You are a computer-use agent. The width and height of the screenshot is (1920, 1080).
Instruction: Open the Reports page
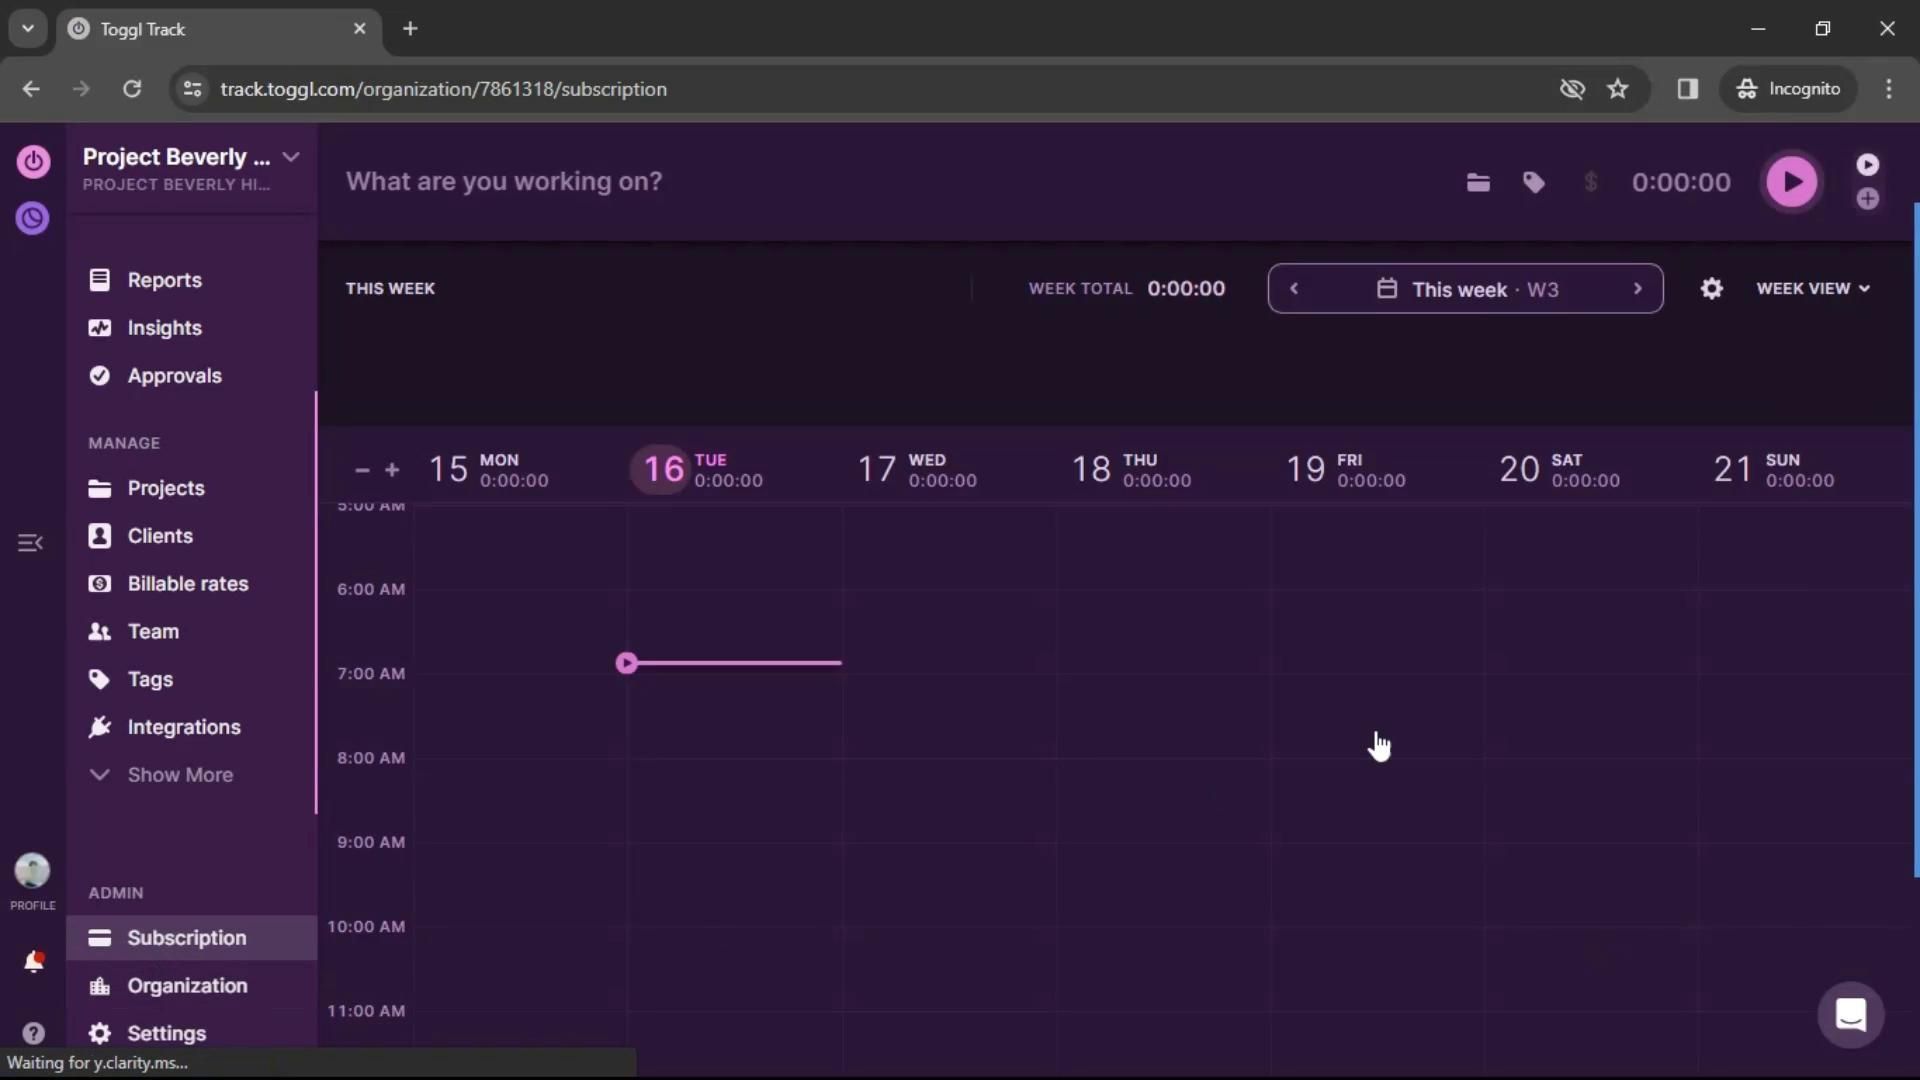coord(164,280)
